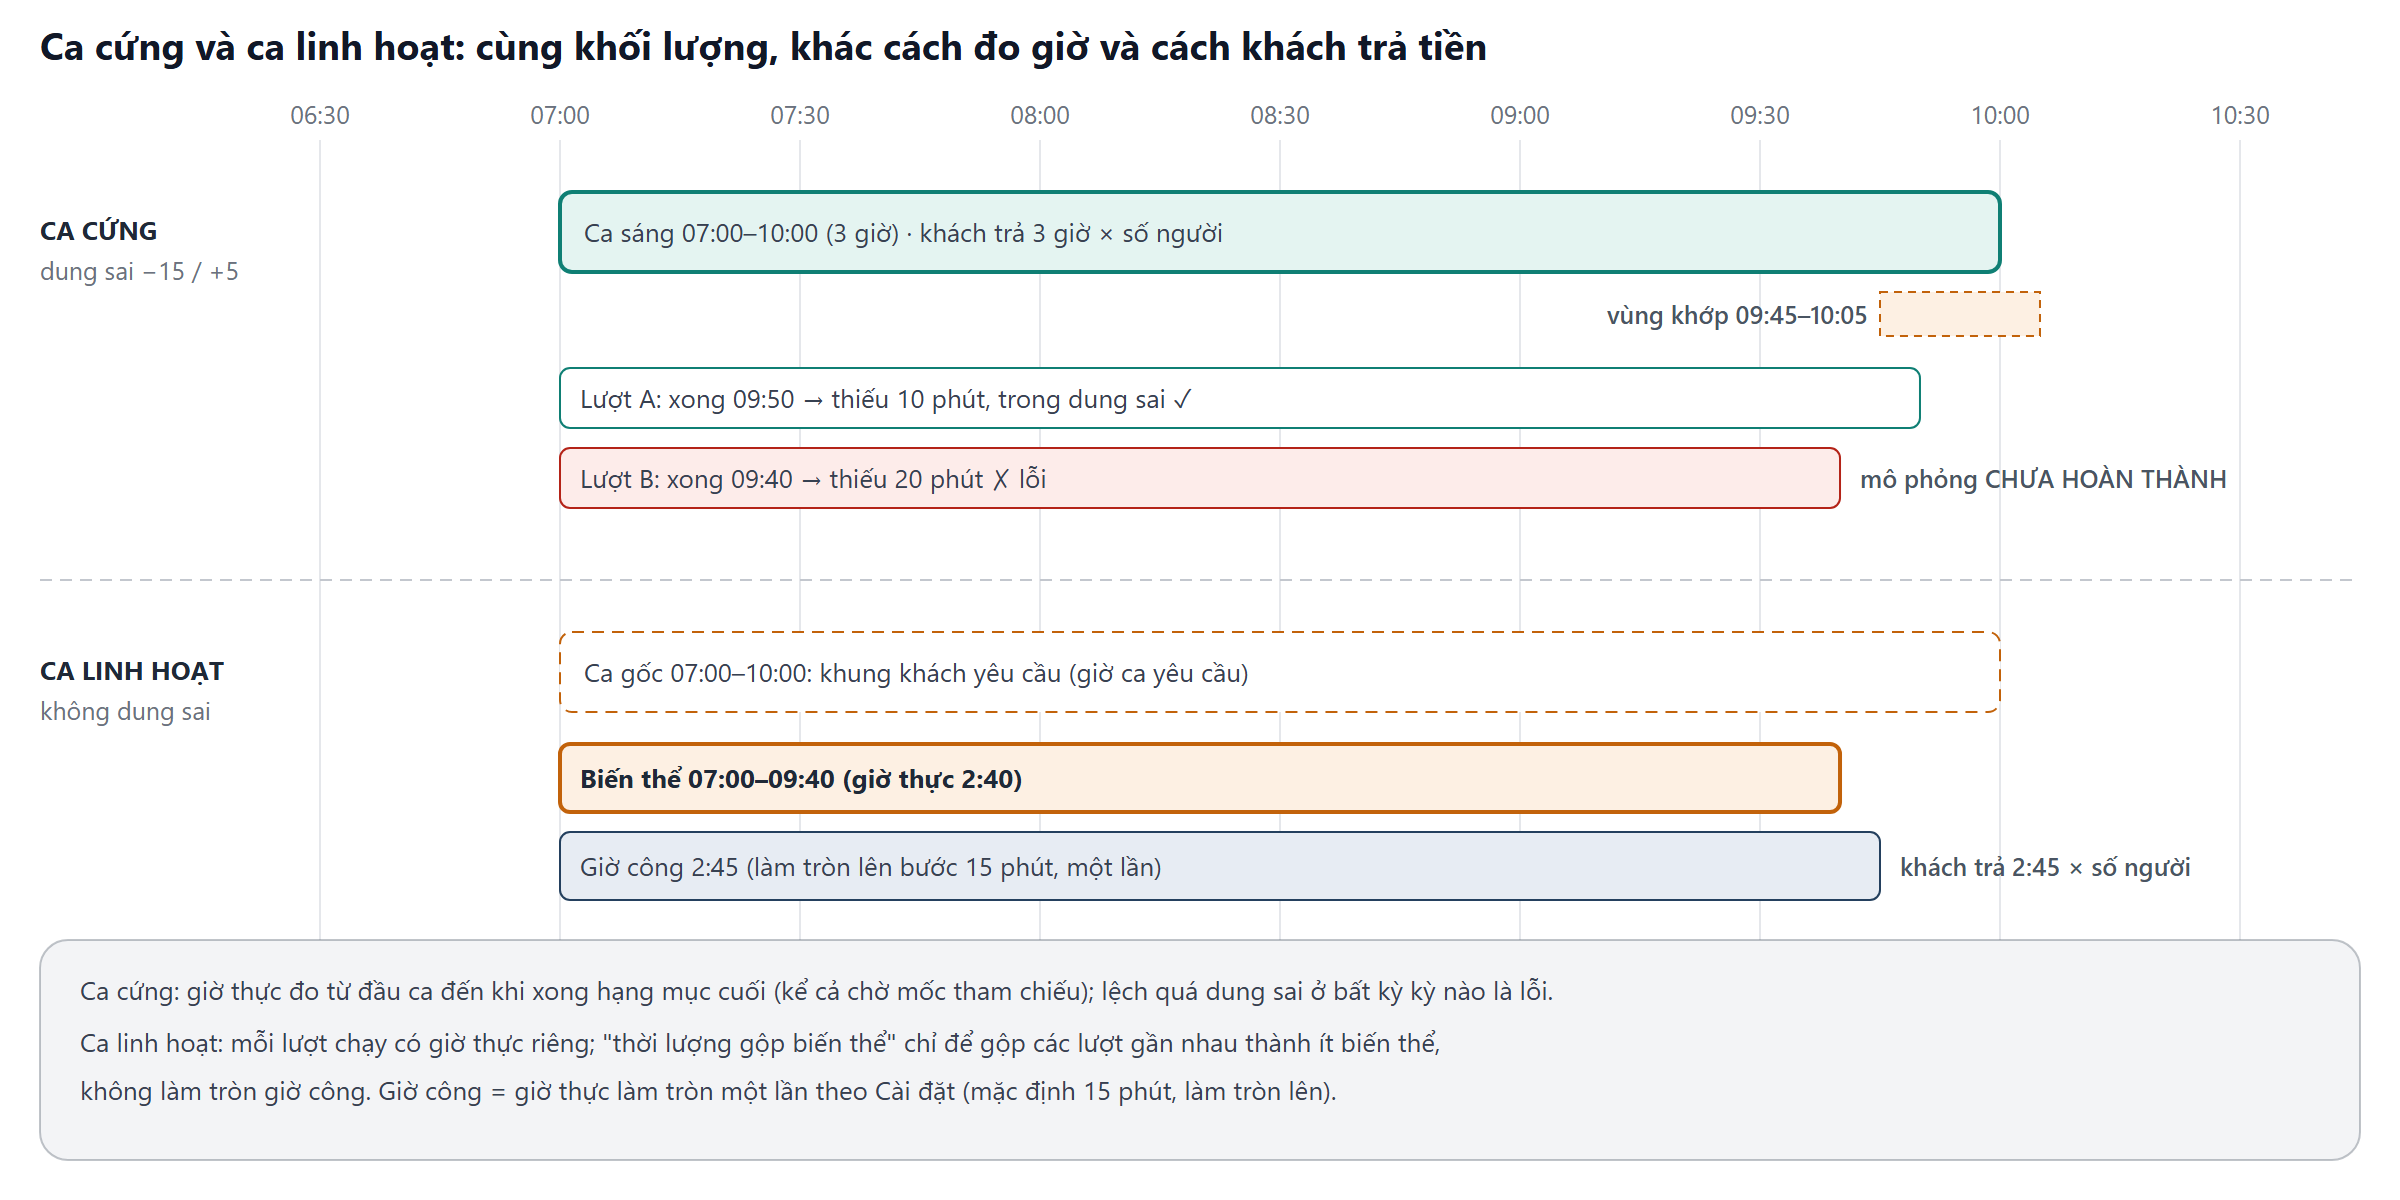Viewport: 2400px width, 1200px height.
Task: Select the red 'Lượt B: xong 09:40' bar
Action: [1200, 478]
